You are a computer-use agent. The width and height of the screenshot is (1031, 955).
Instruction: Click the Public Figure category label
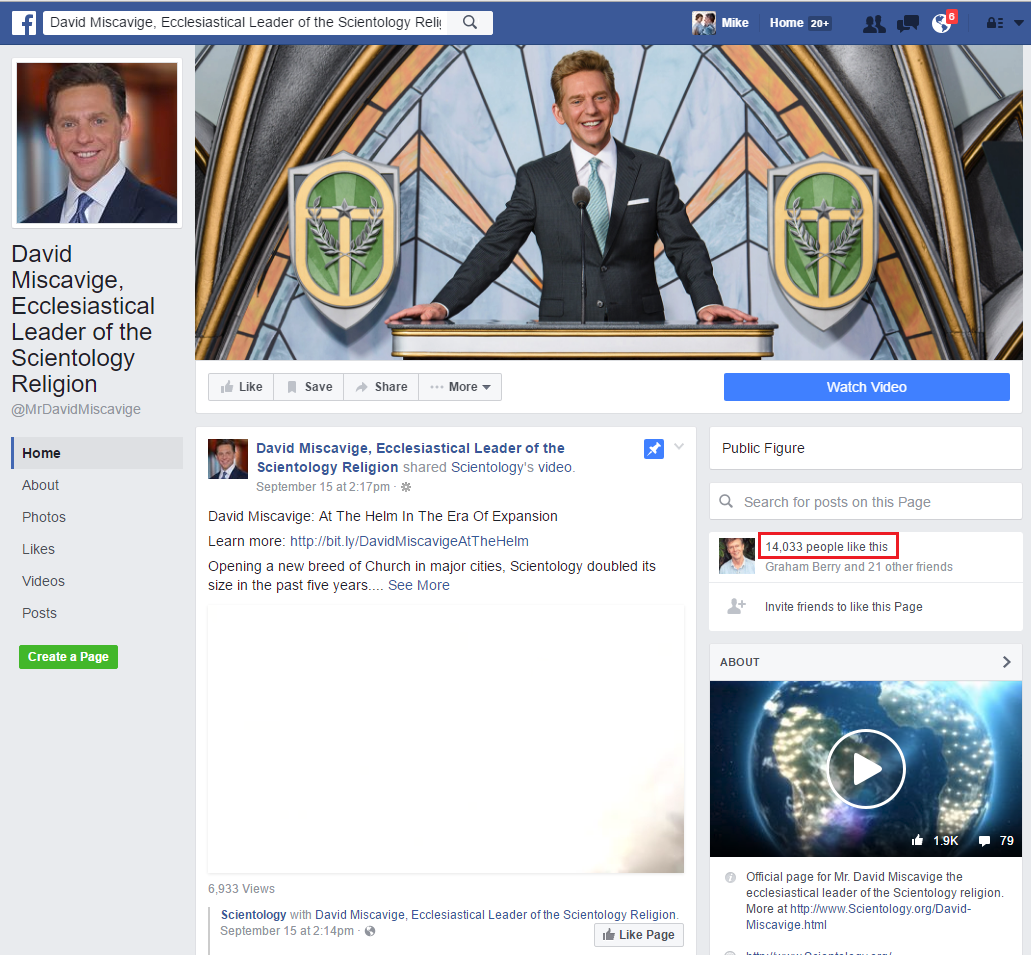coord(763,448)
